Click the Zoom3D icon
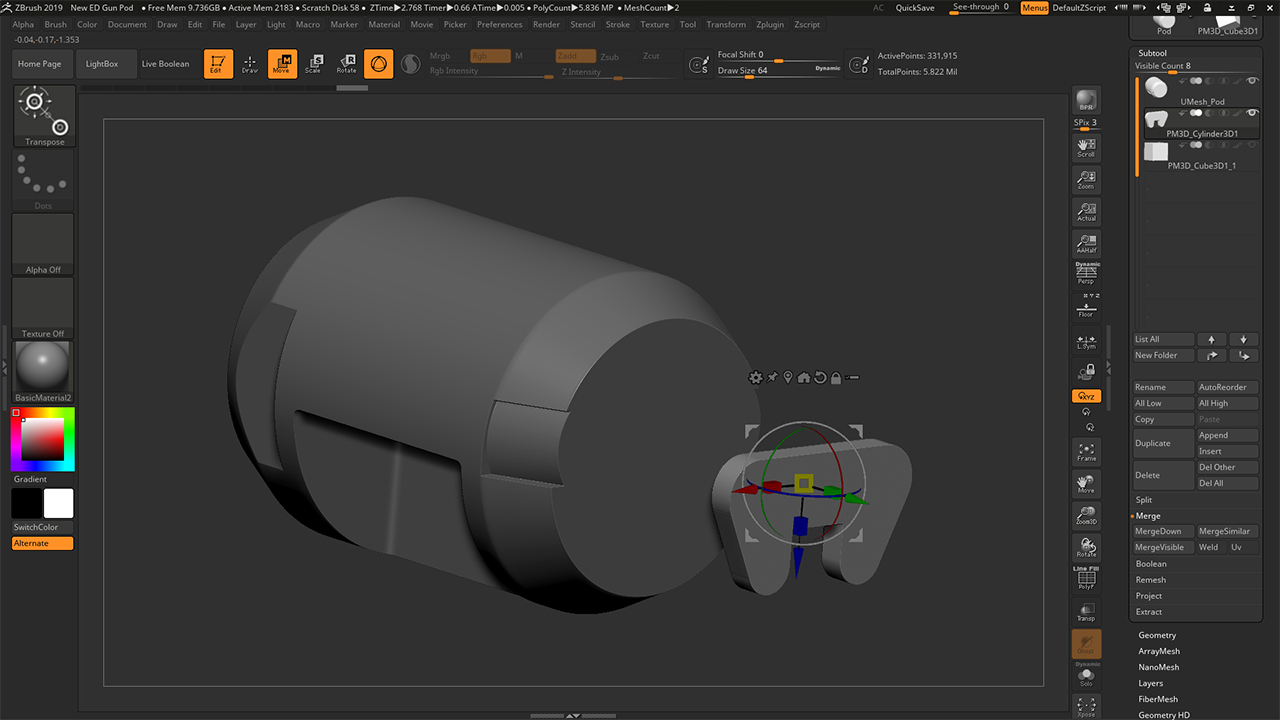Viewport: 1280px width, 720px height. tap(1086, 516)
